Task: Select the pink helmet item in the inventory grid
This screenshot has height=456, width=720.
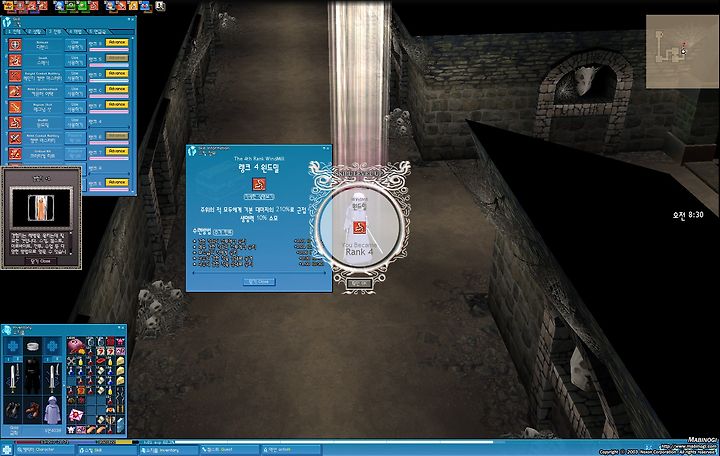Action: click(x=76, y=345)
